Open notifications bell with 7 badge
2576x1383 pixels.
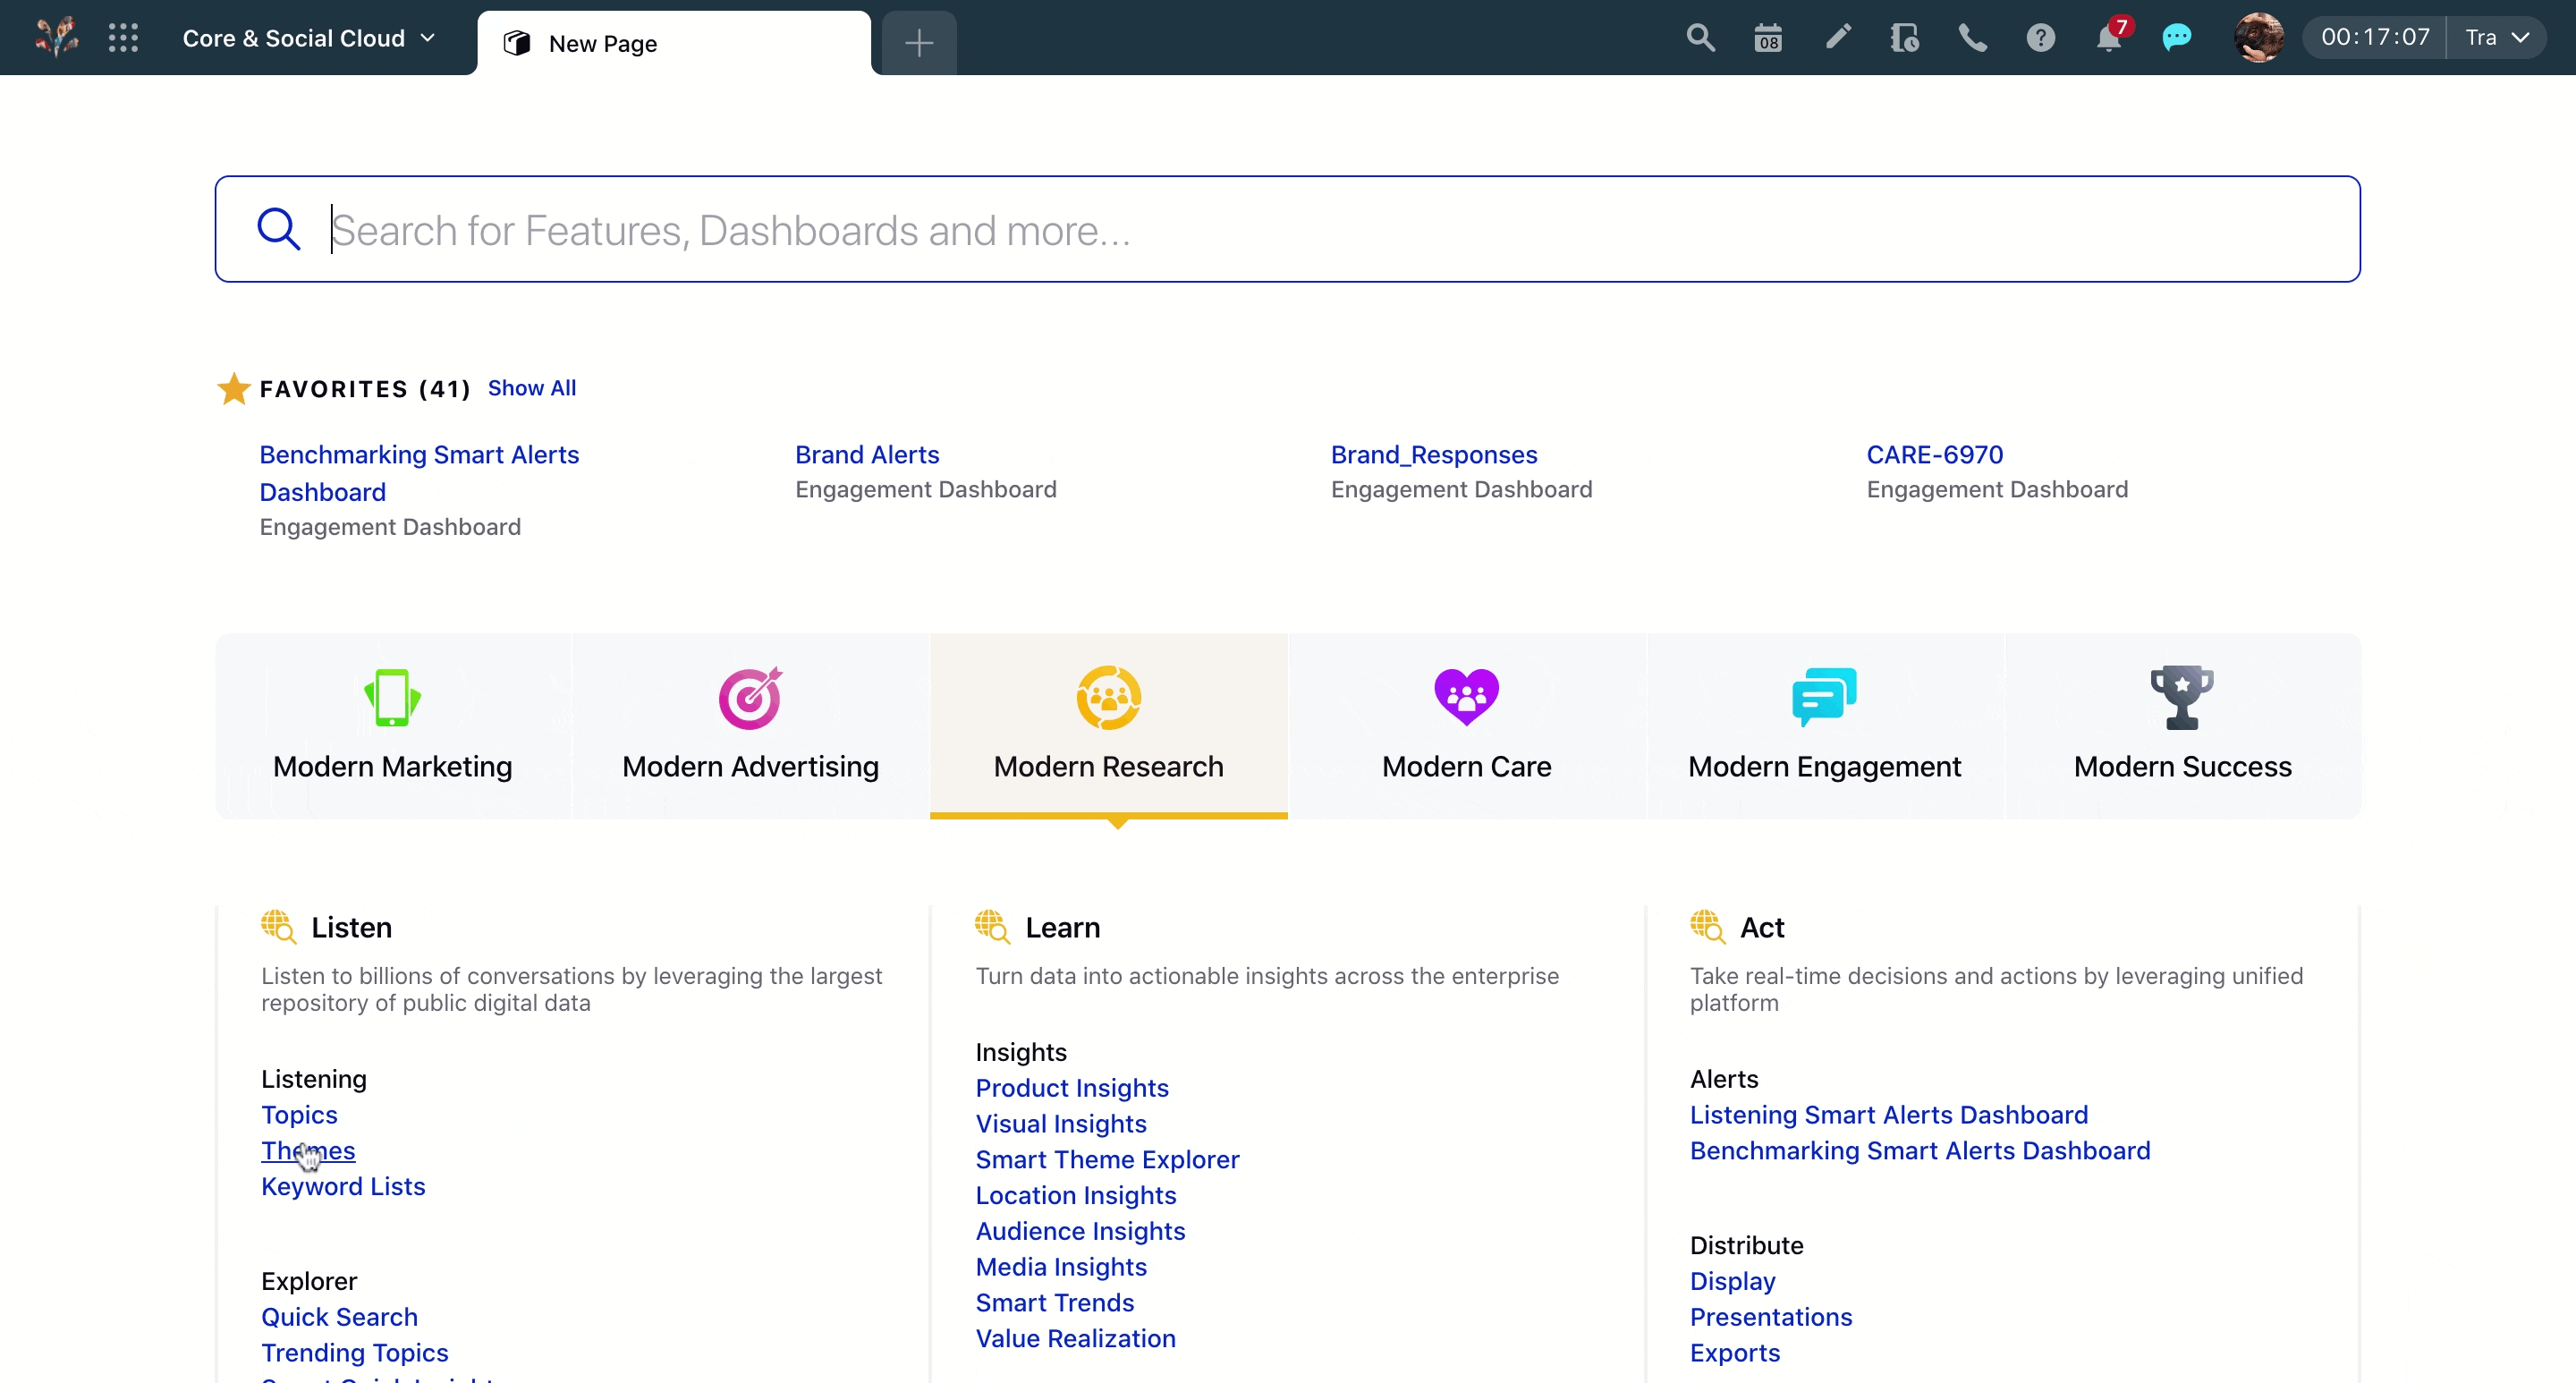click(2110, 37)
